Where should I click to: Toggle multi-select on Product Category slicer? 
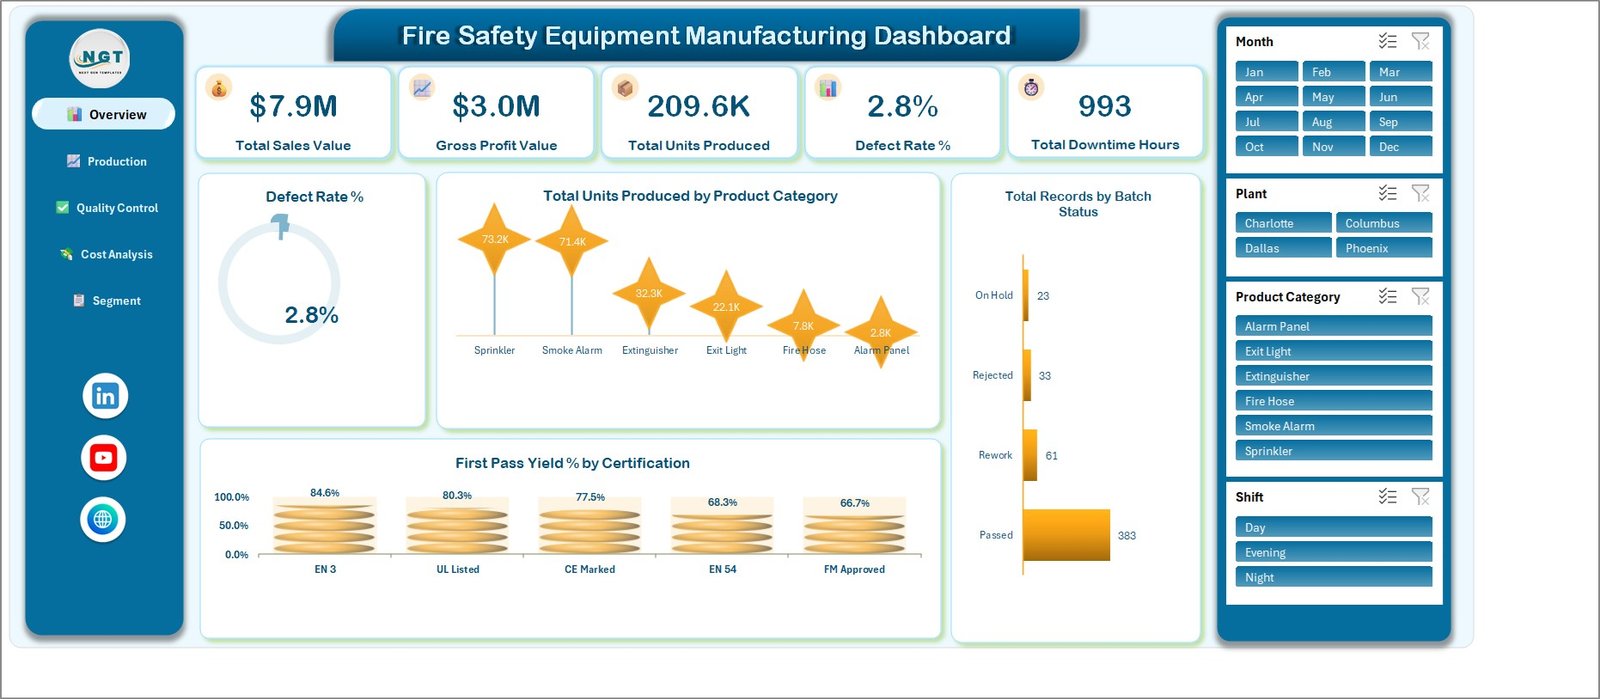[1387, 296]
